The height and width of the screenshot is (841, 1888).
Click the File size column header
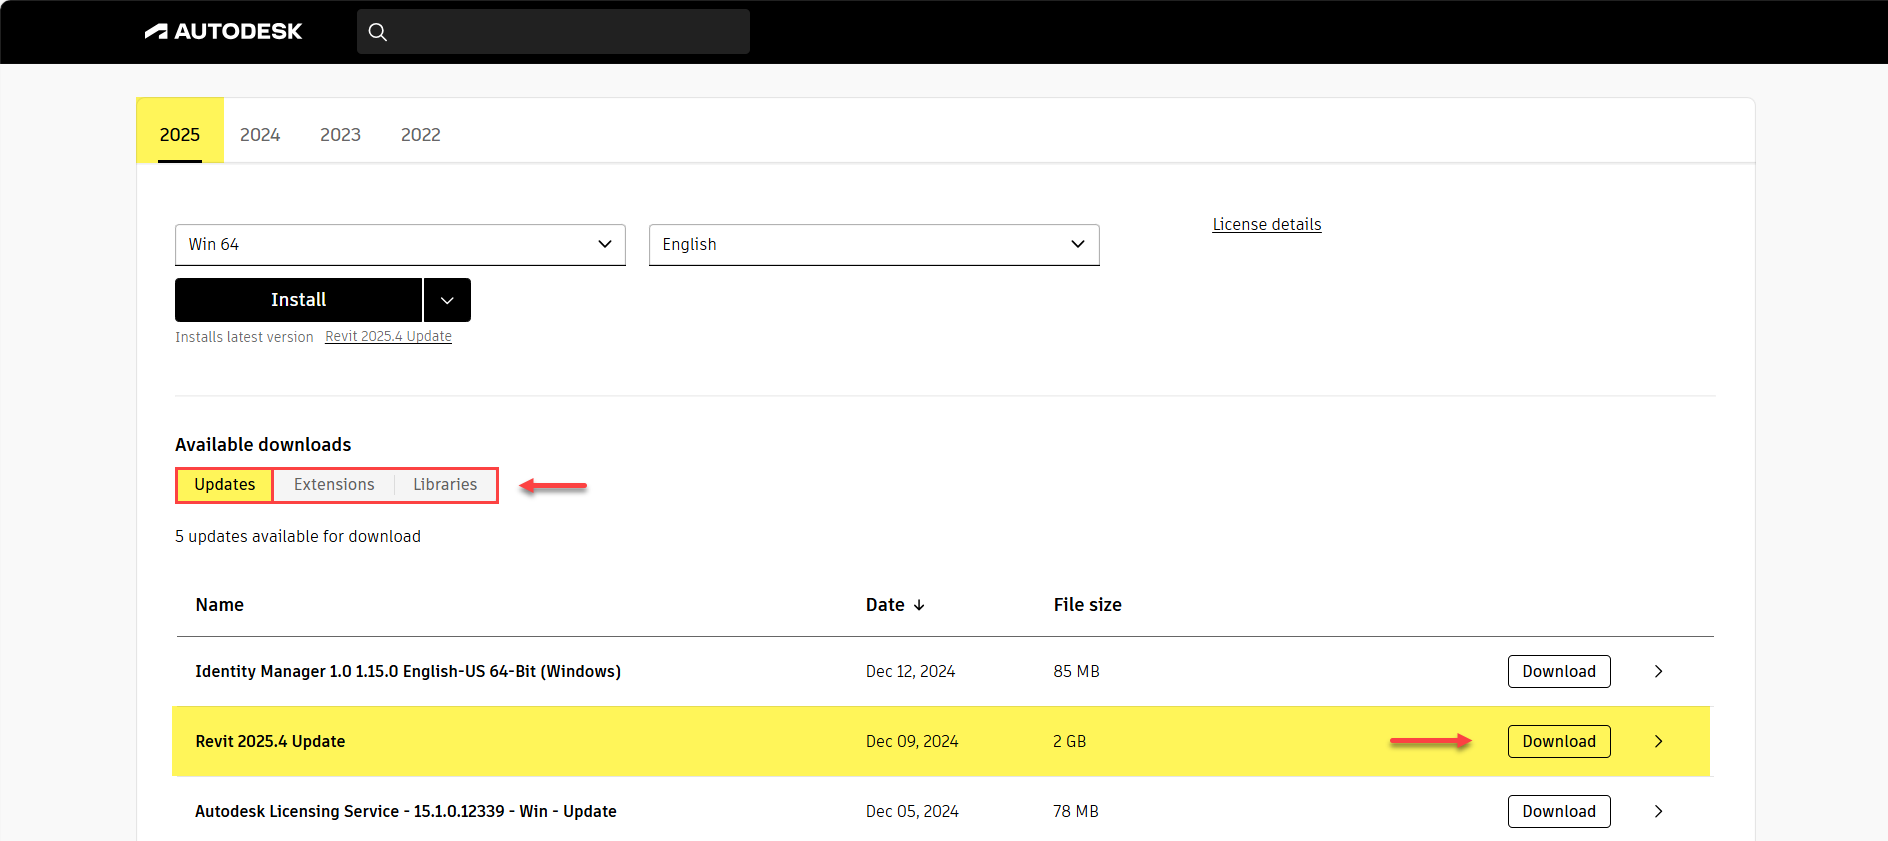(1088, 605)
